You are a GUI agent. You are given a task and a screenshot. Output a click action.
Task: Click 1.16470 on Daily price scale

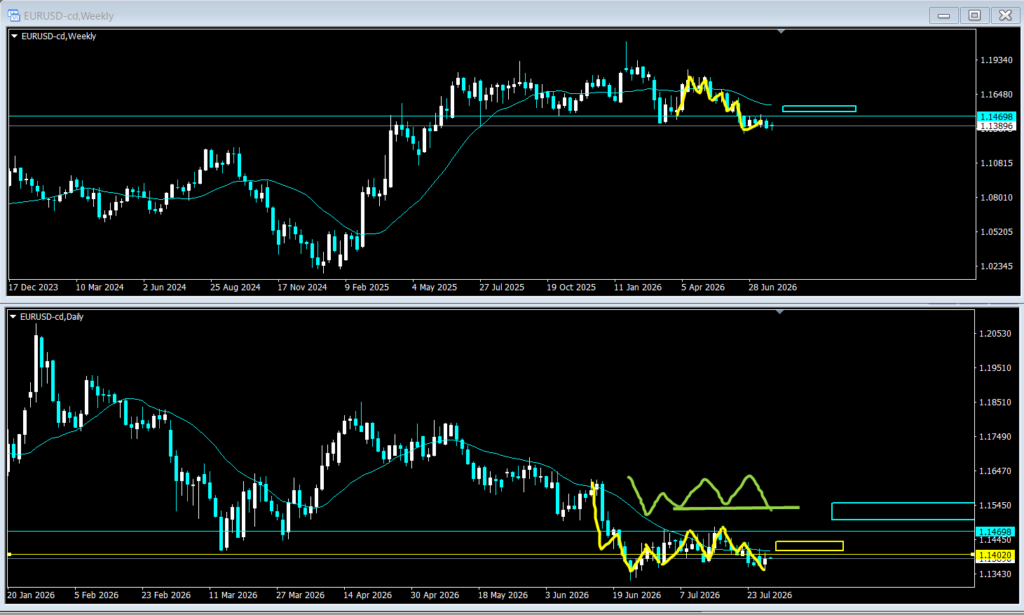tap(995, 471)
